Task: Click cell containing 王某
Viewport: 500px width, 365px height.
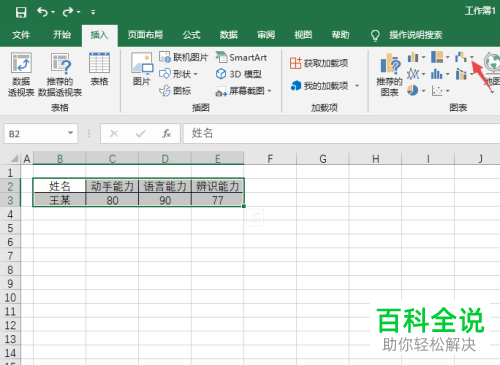Action: coord(60,200)
